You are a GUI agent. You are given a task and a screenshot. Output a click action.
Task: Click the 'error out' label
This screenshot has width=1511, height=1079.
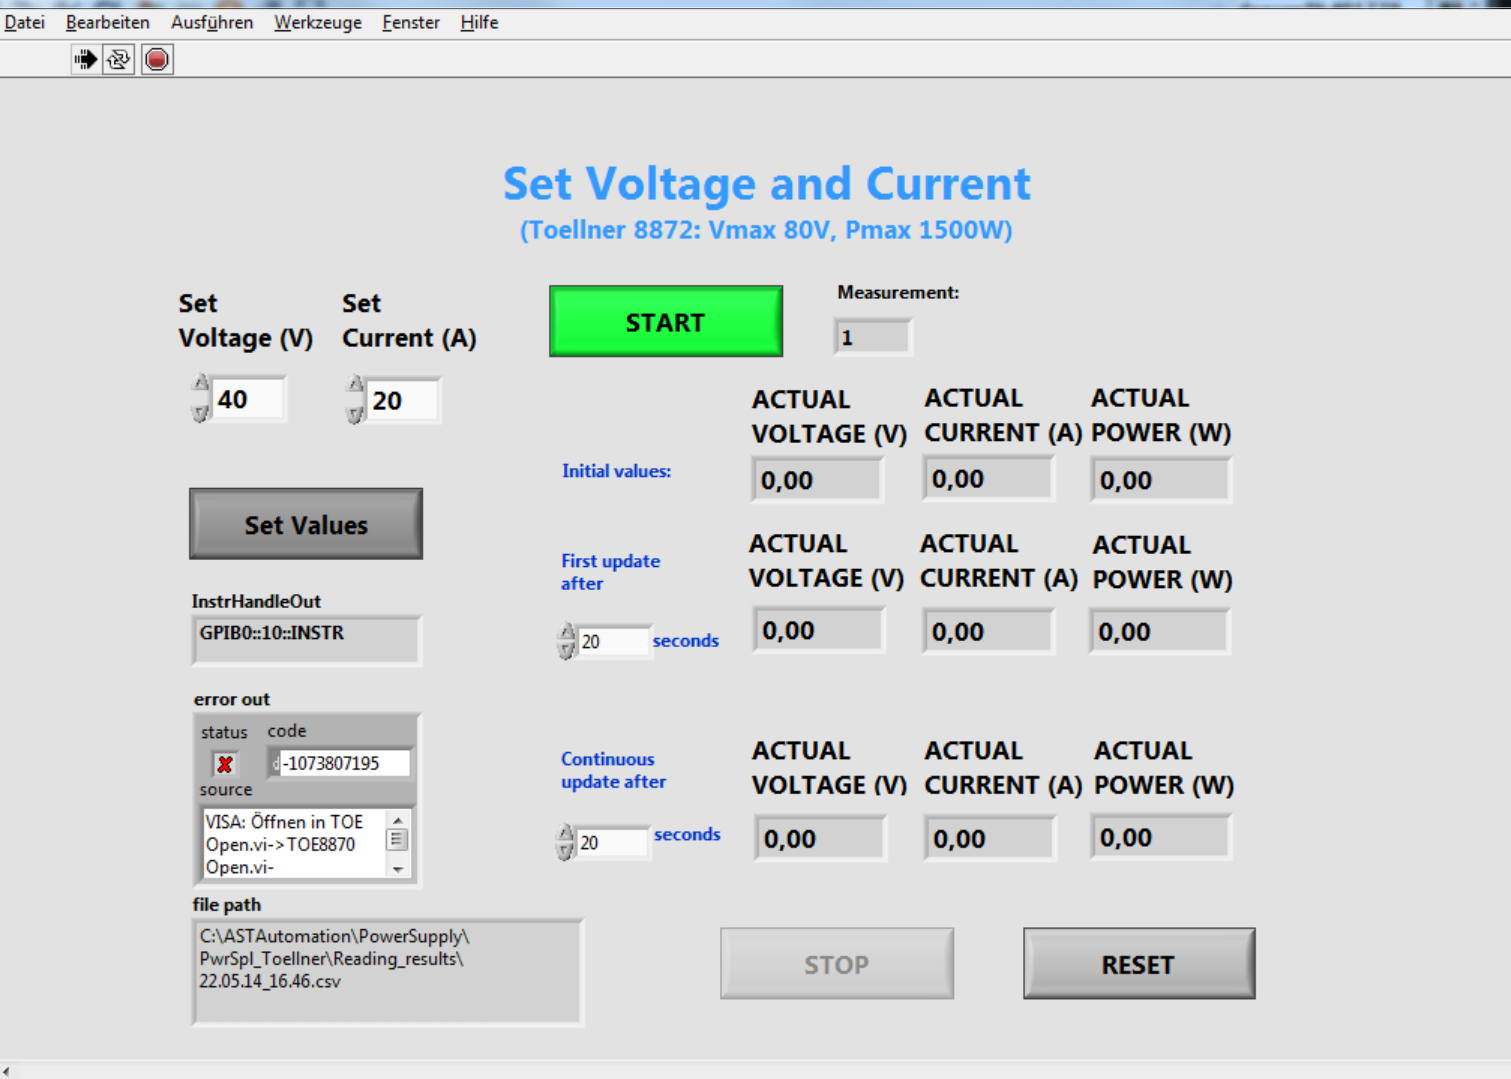point(231,699)
